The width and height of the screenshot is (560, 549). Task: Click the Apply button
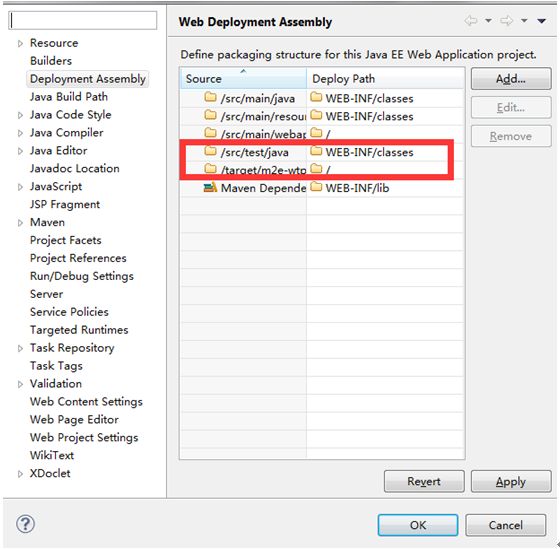point(511,482)
